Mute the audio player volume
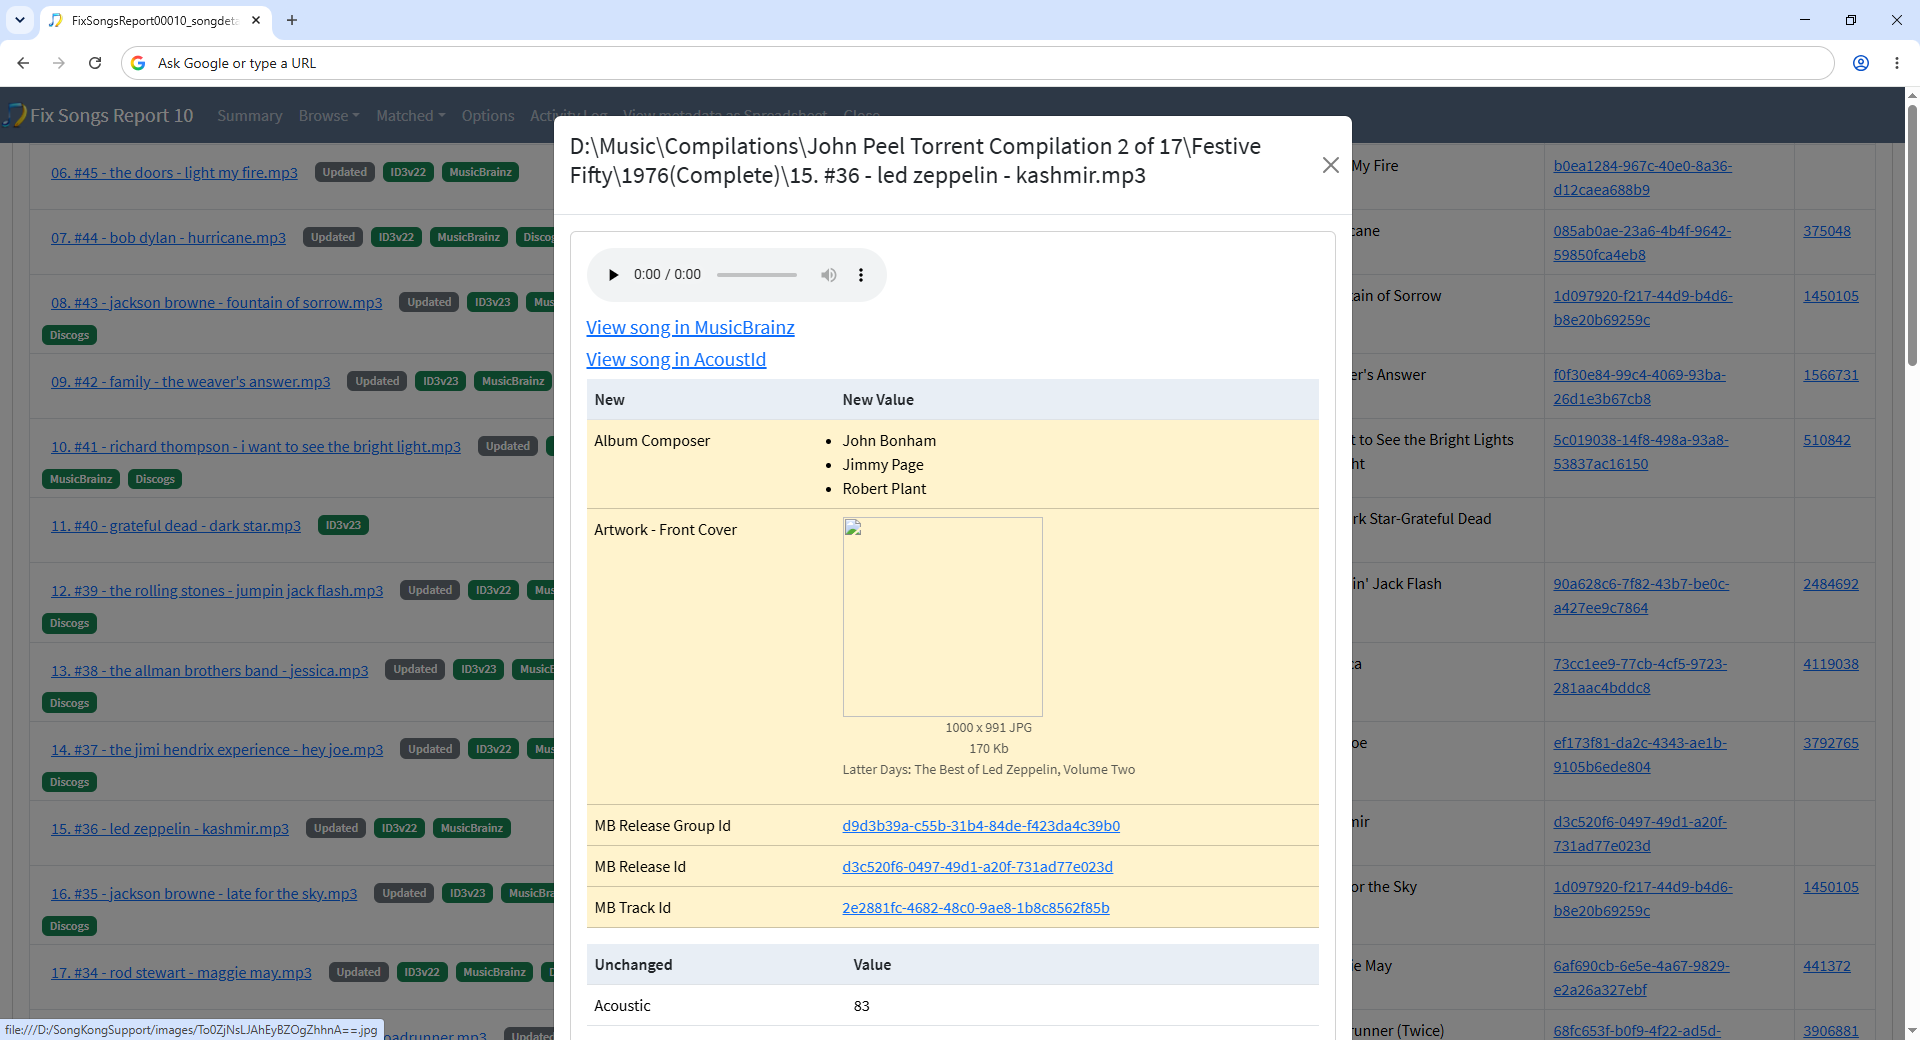Image resolution: width=1920 pixels, height=1040 pixels. pyautogui.click(x=829, y=275)
